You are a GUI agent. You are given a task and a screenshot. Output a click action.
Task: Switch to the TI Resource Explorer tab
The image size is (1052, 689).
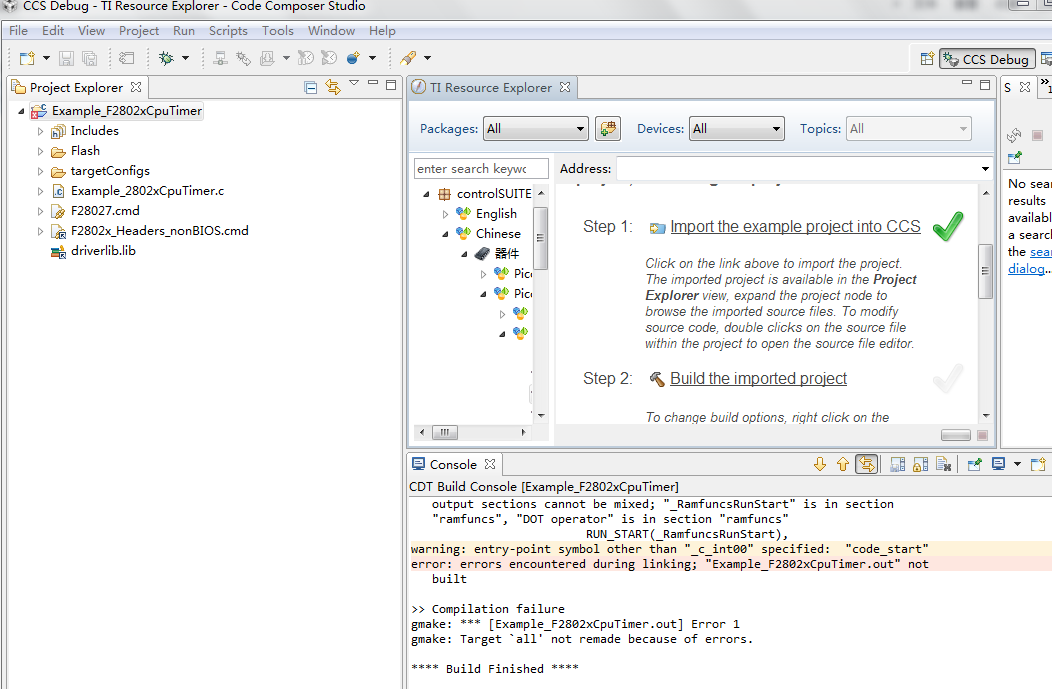coord(490,87)
